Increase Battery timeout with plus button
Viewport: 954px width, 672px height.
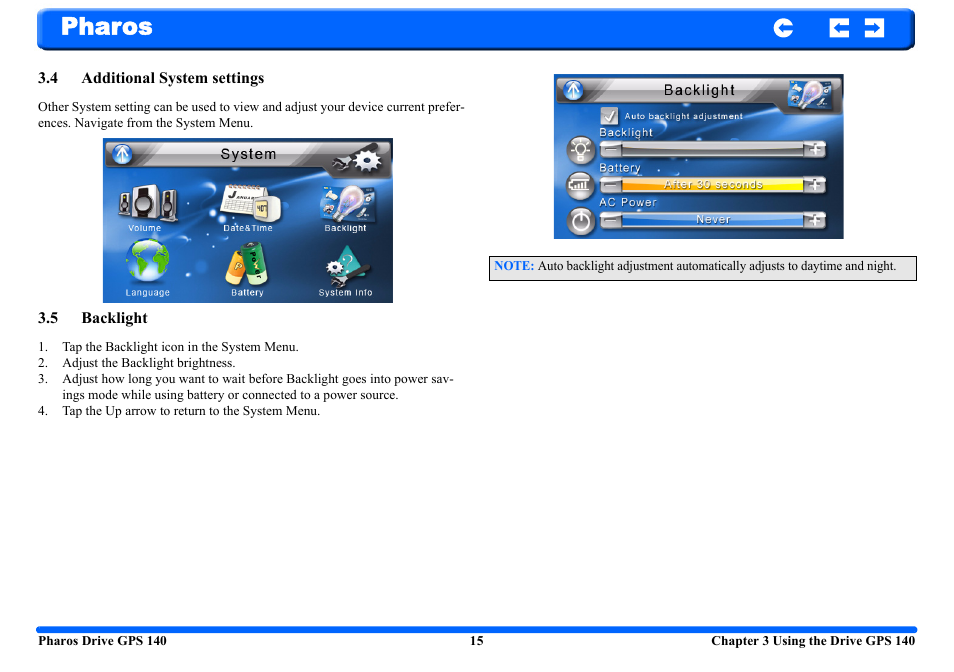(x=815, y=185)
